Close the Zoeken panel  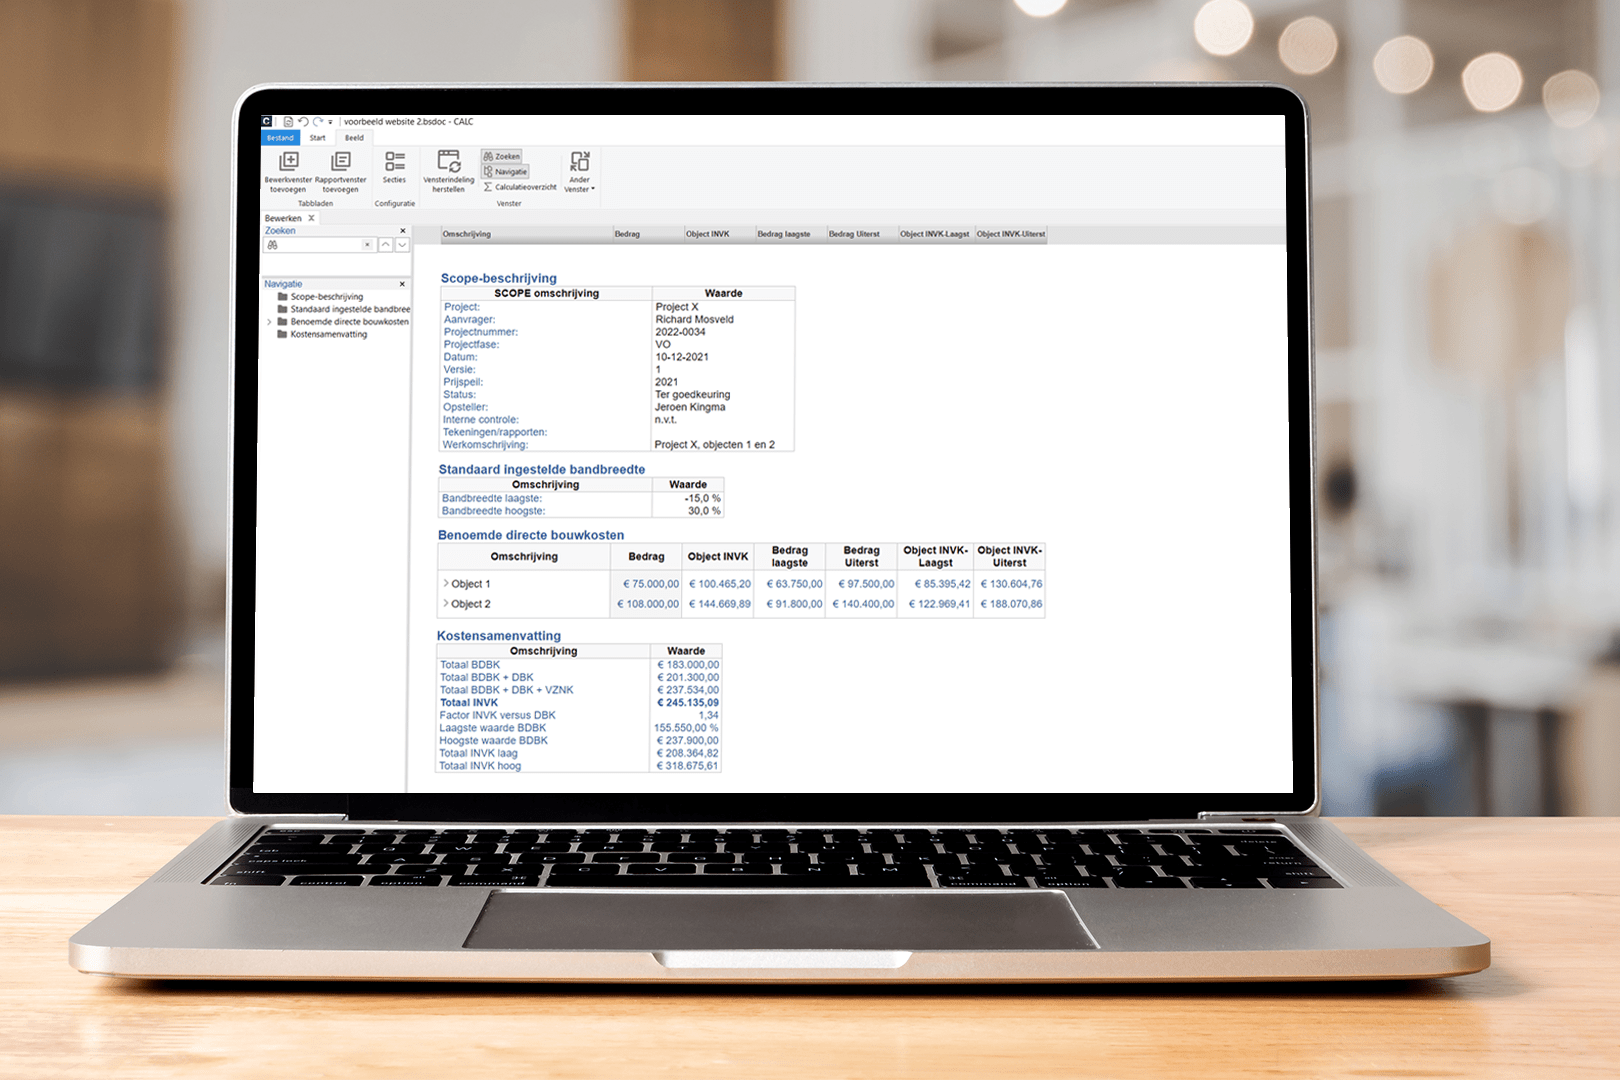pyautogui.click(x=403, y=231)
